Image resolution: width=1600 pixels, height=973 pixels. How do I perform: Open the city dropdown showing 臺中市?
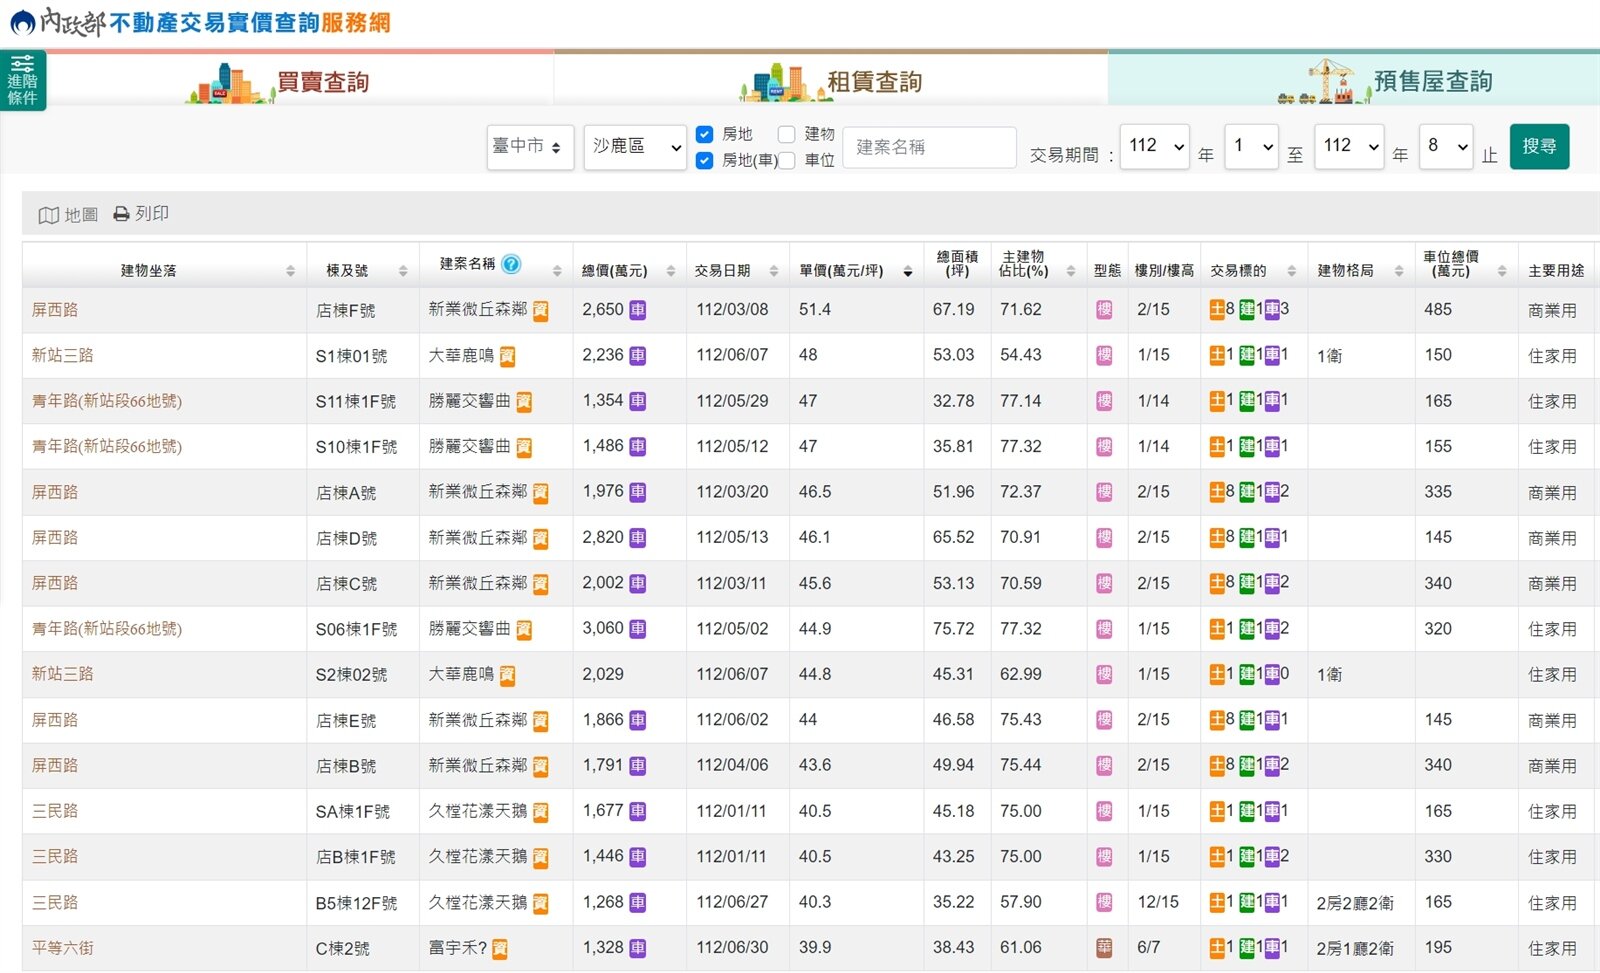[530, 147]
